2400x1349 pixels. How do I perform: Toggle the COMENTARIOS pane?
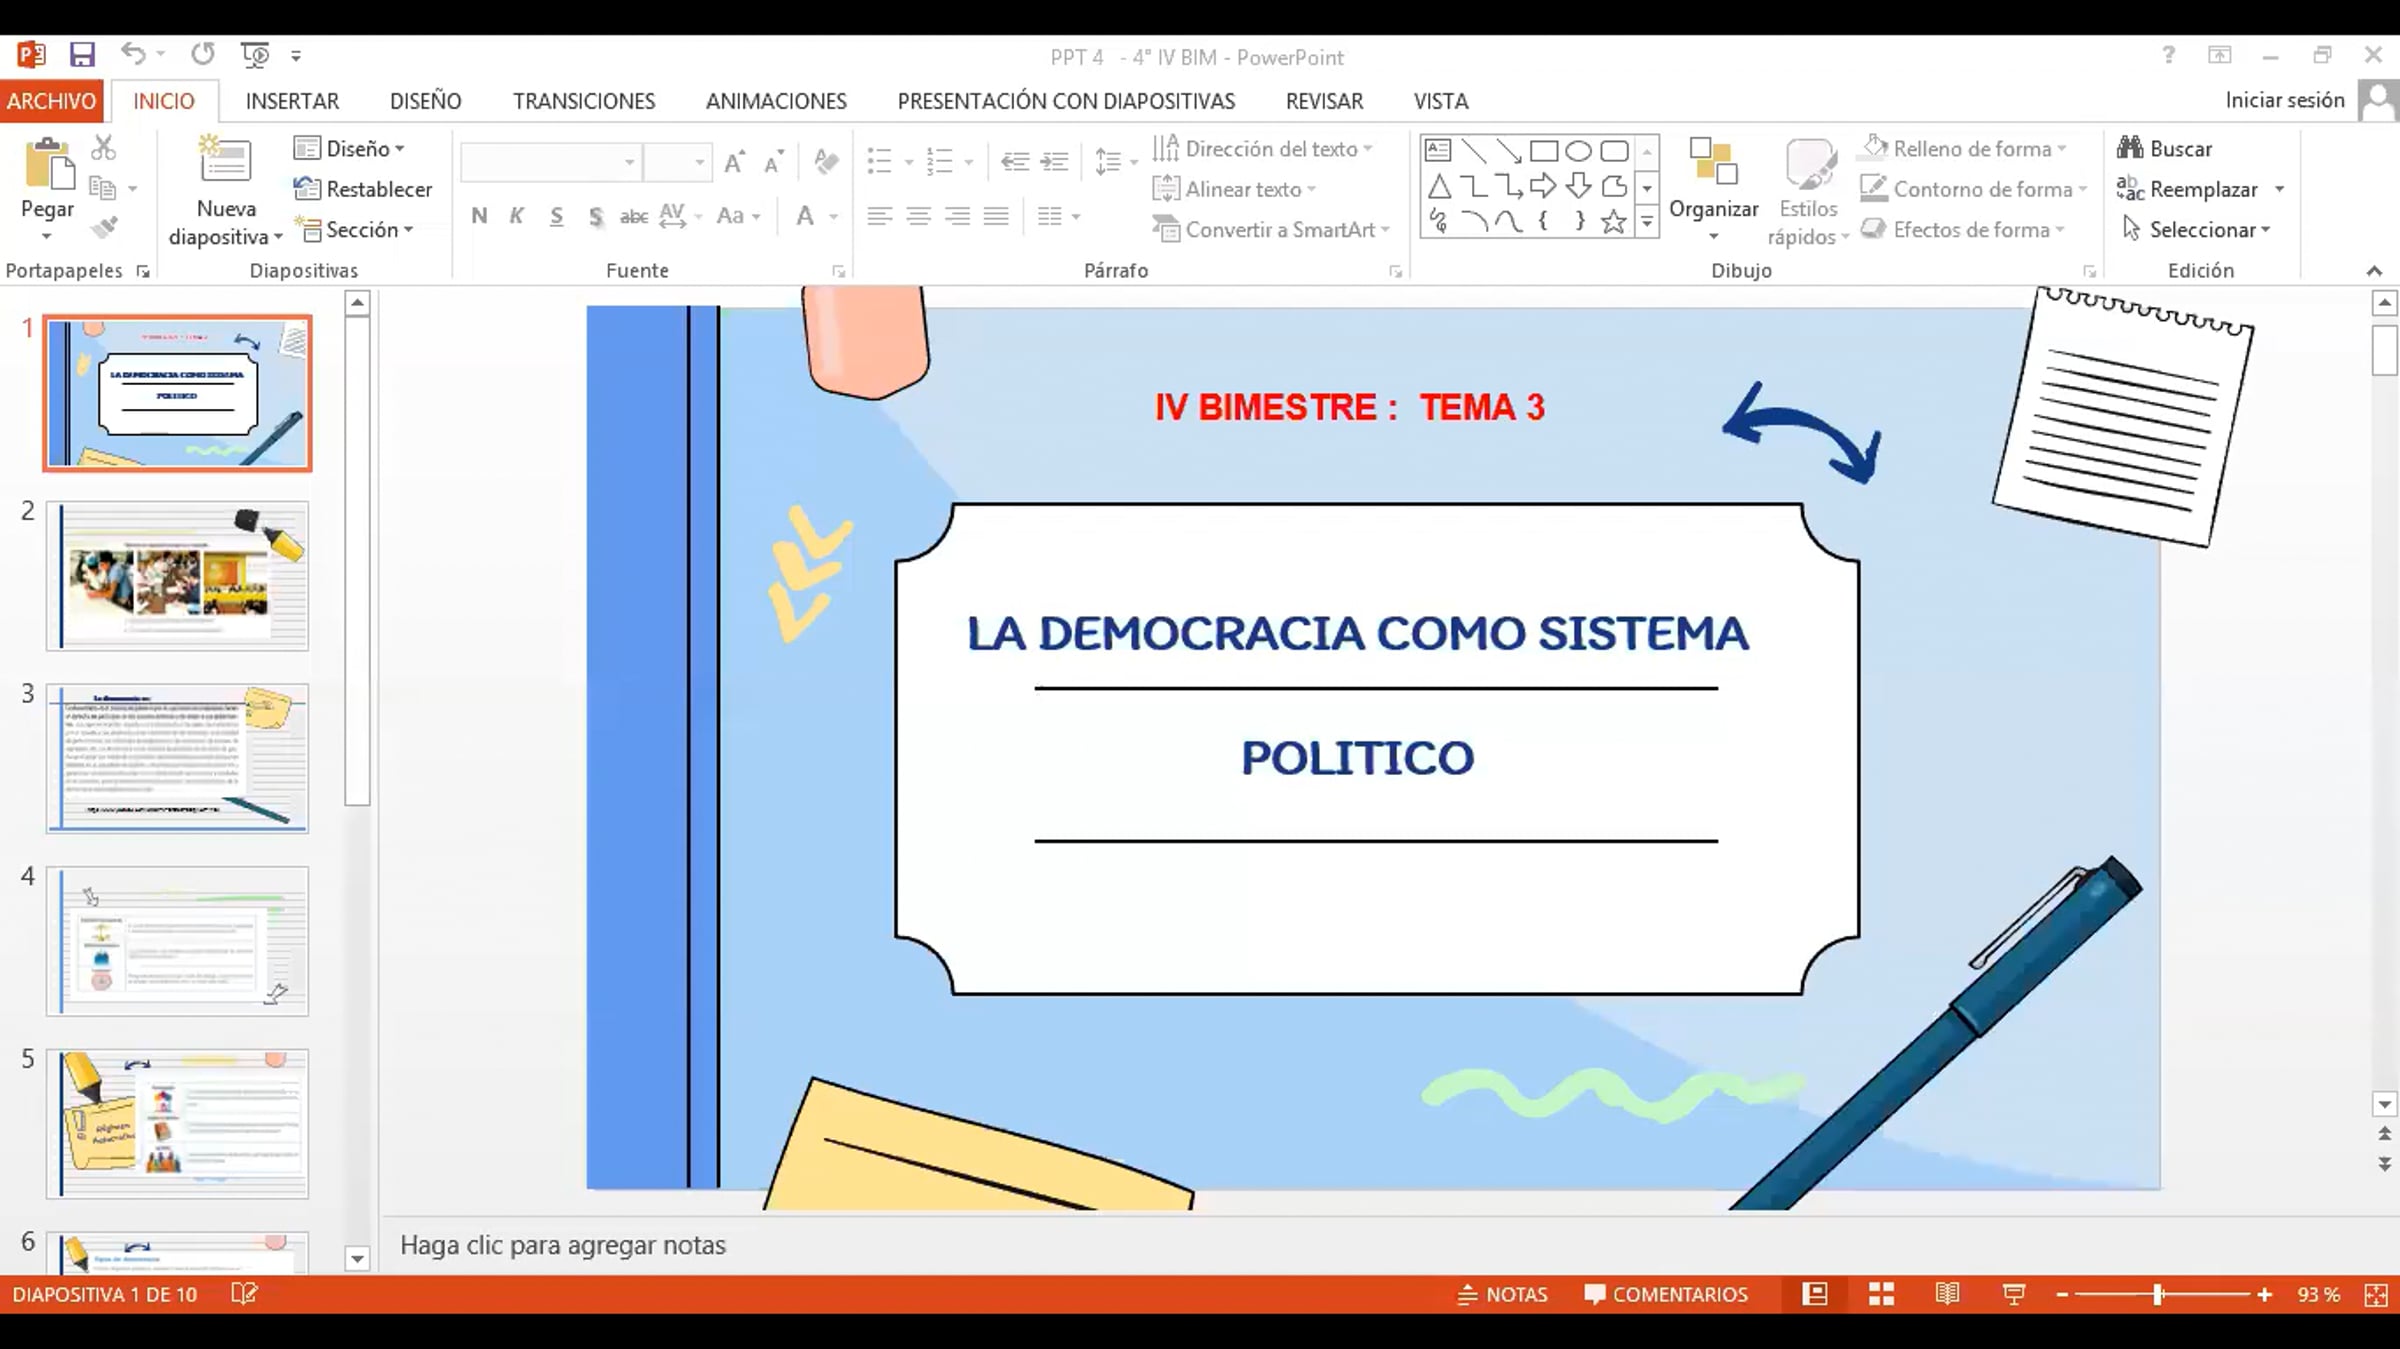click(1666, 1294)
